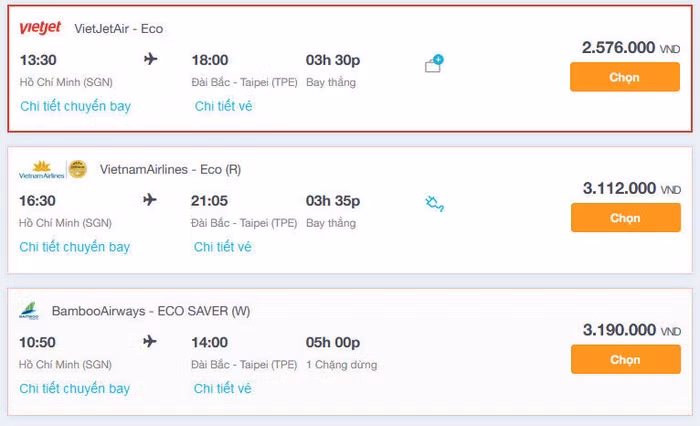
Task: Open Chi tiết chuyến bay for BambooAirways flight
Action: tap(75, 389)
